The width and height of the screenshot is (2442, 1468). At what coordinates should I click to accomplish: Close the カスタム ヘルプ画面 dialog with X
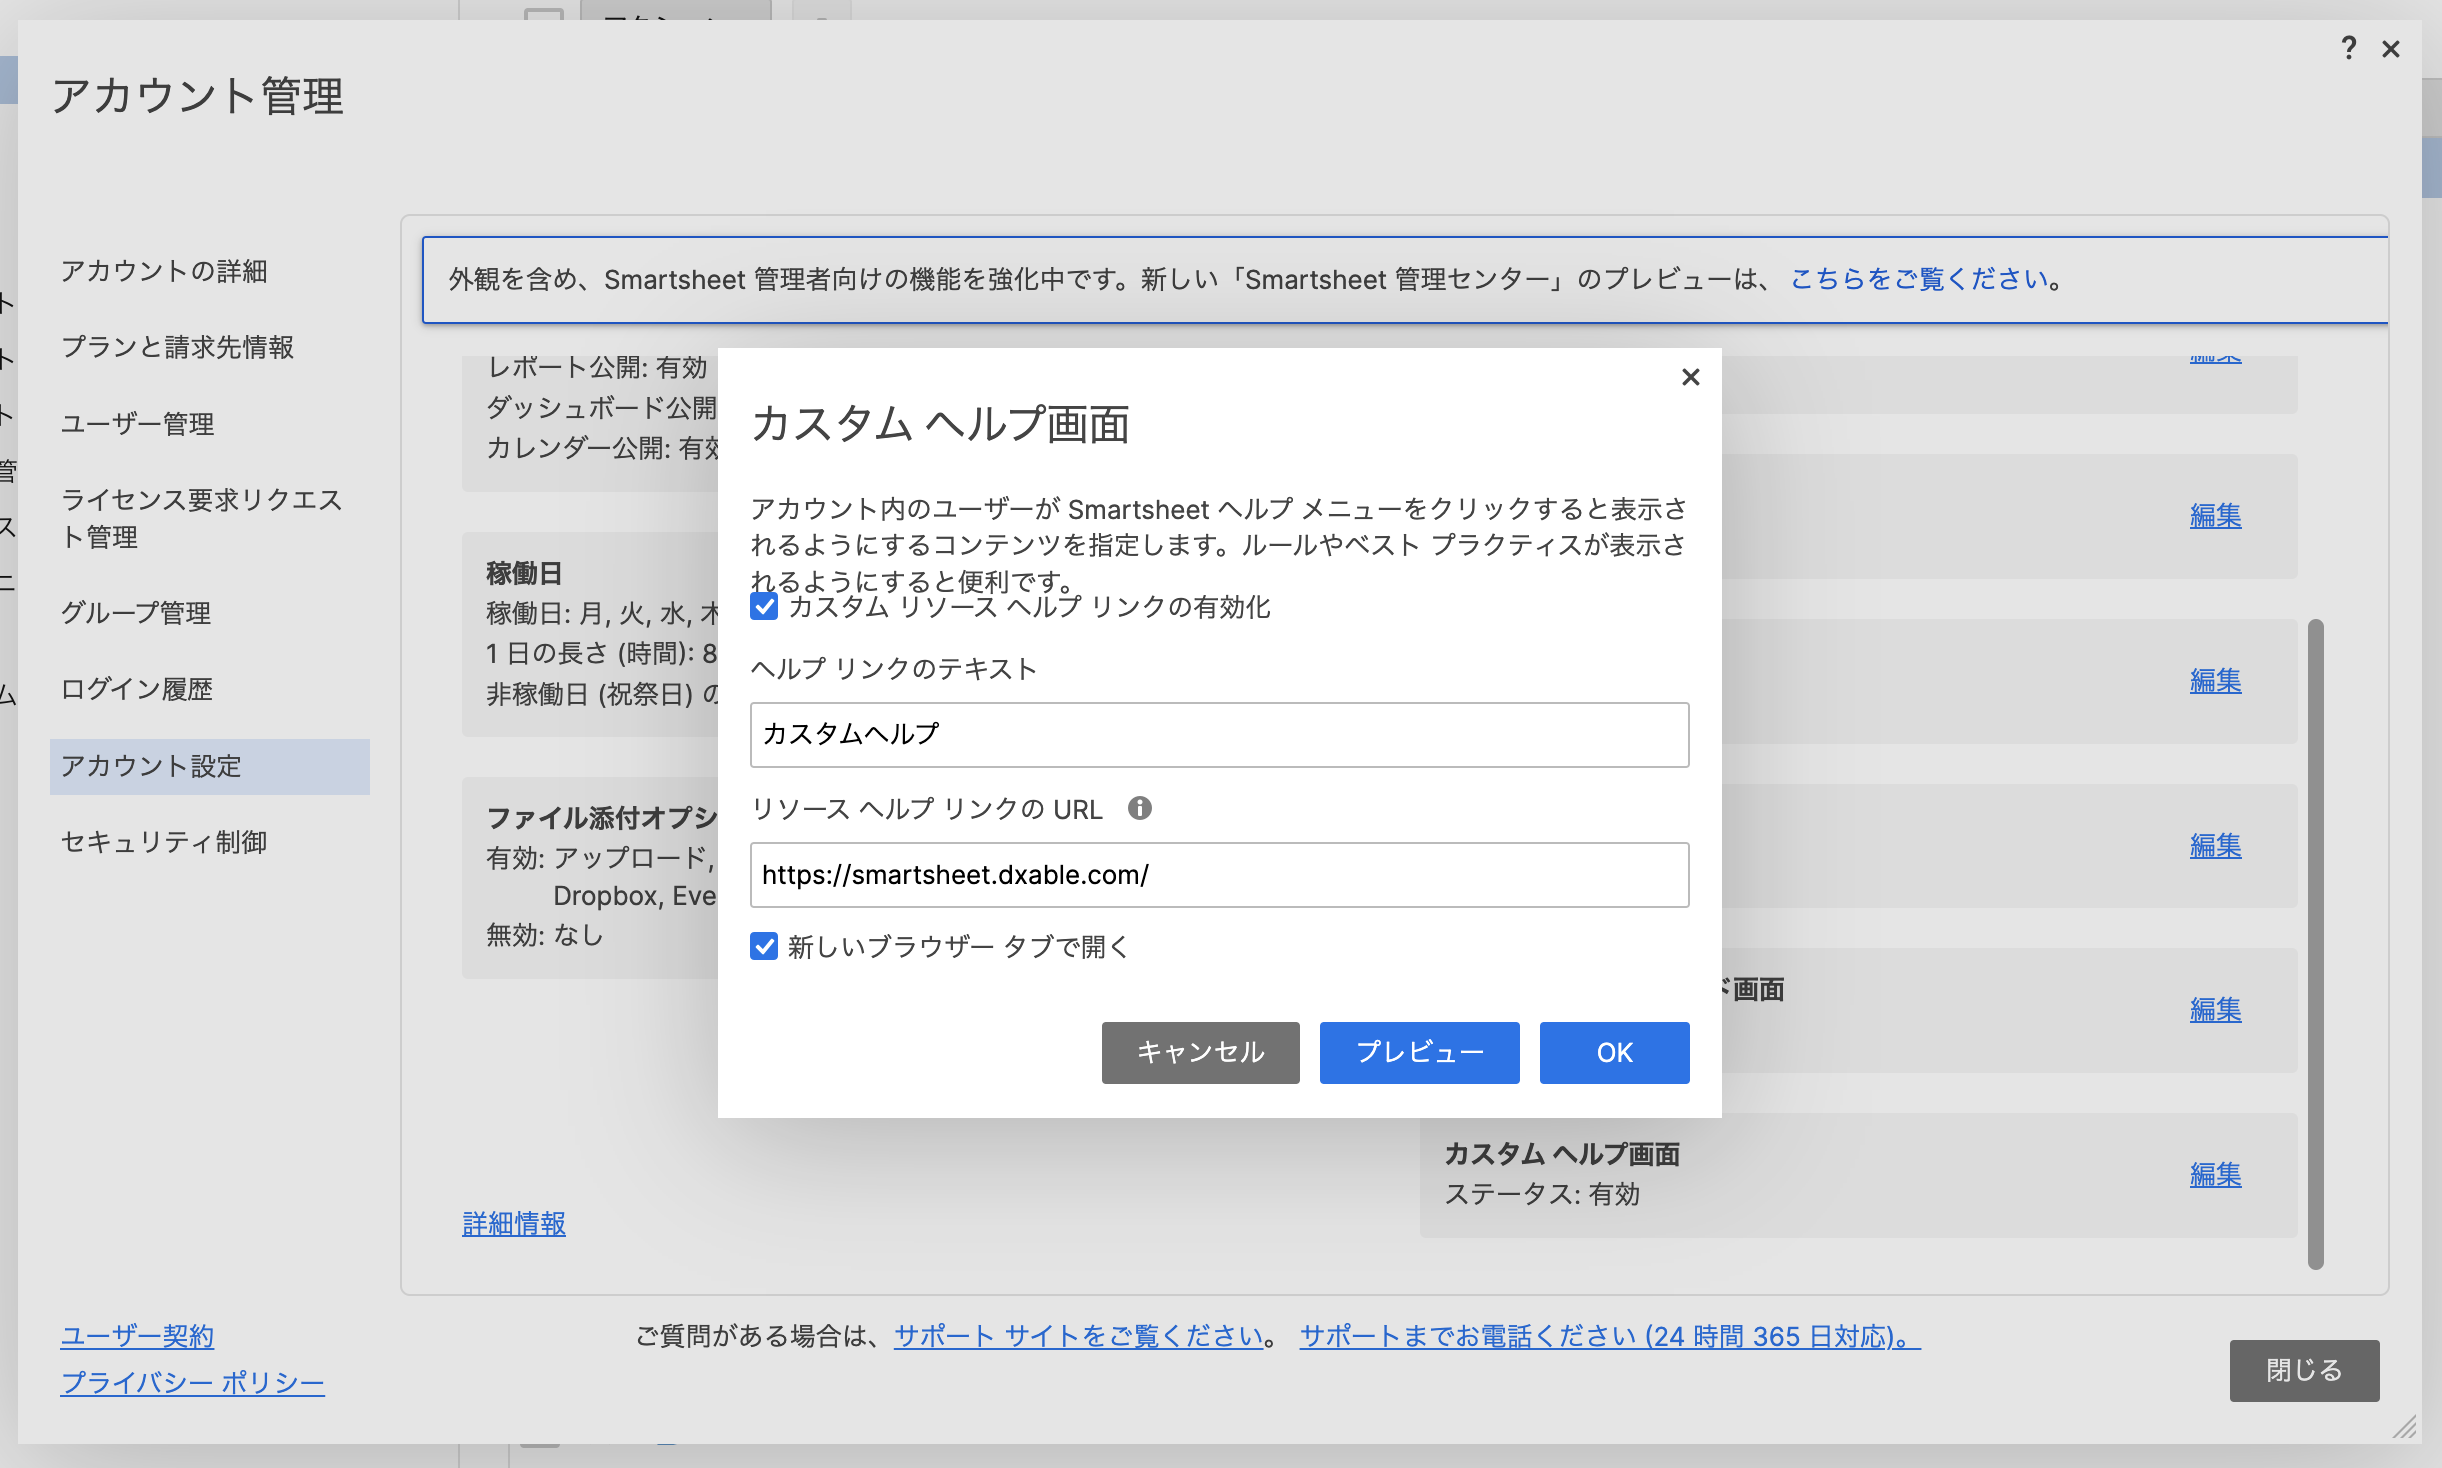point(1690,377)
